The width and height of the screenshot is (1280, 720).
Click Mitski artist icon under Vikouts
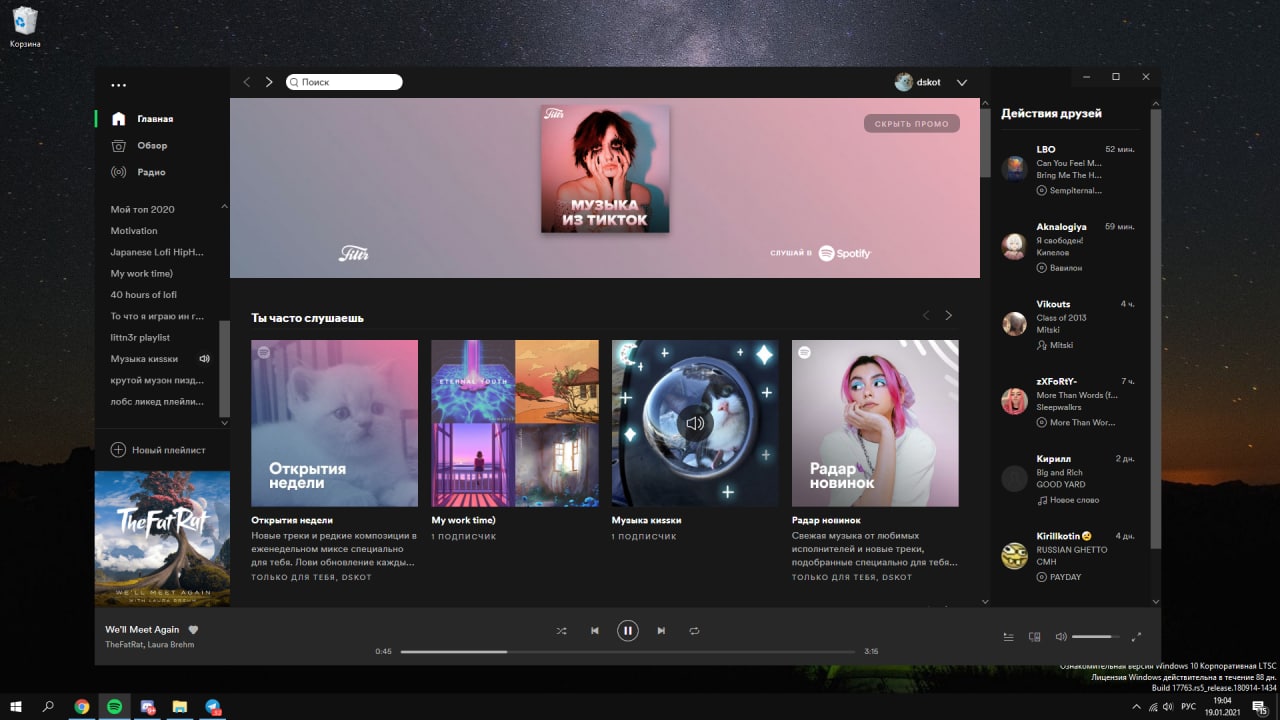point(1041,345)
